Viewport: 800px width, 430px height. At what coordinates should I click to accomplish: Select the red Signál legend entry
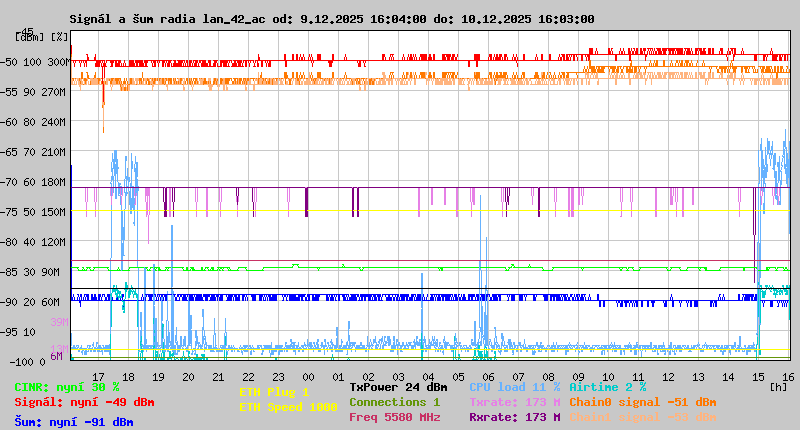pos(84,402)
